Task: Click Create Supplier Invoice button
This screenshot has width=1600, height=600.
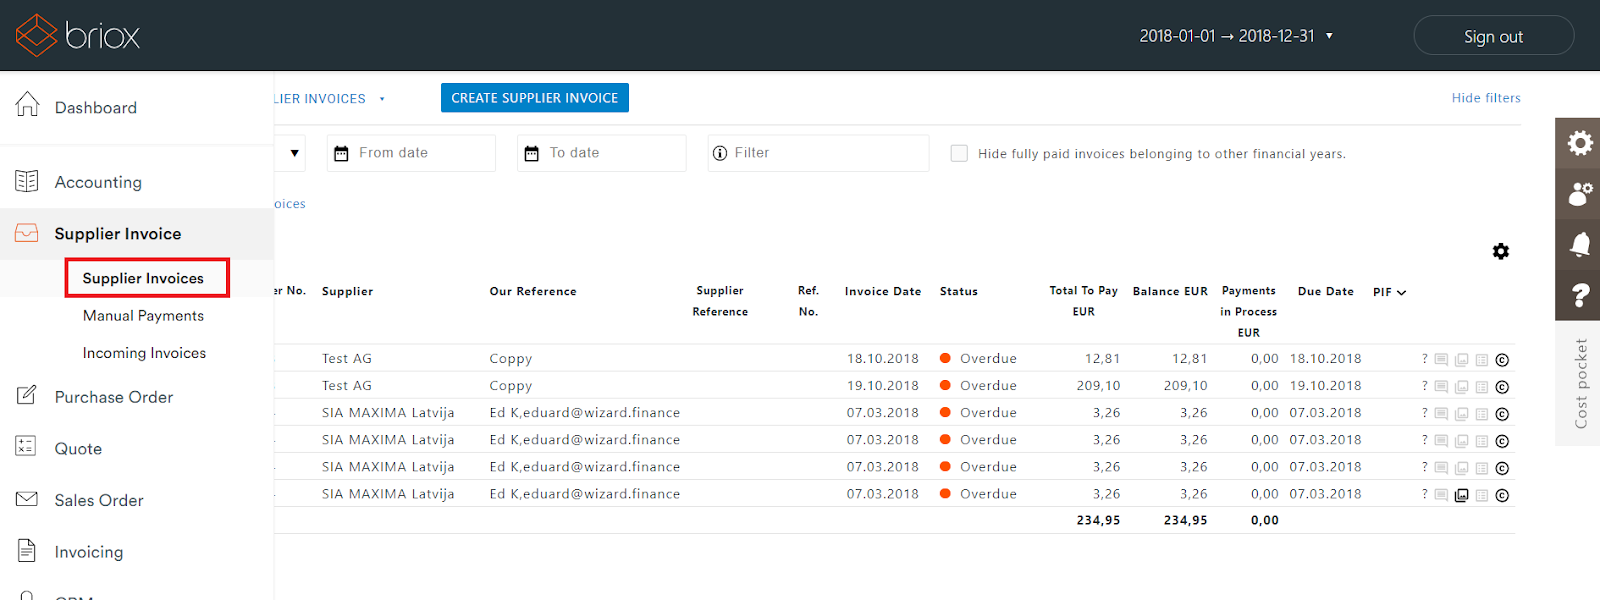Action: pyautogui.click(x=535, y=98)
